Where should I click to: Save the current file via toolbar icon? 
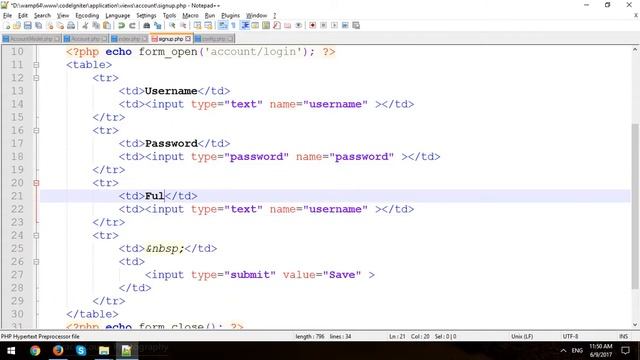28,25
